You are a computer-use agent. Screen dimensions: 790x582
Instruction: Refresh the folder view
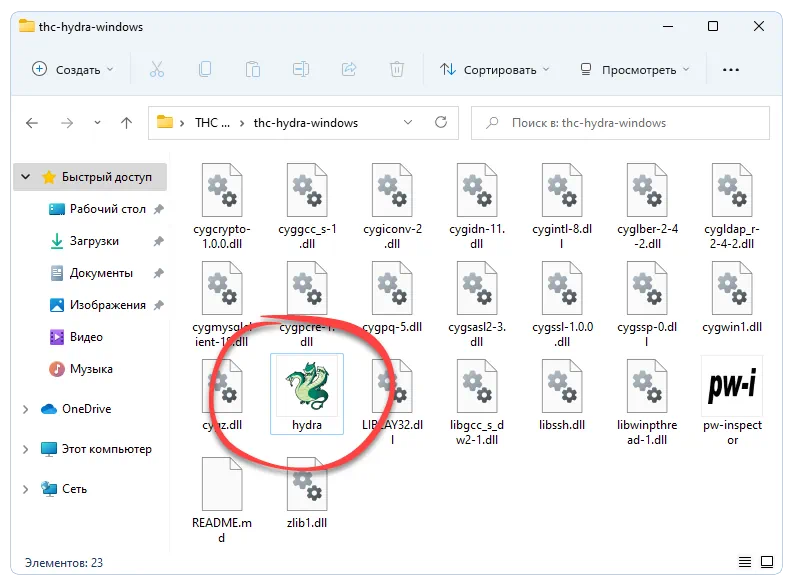tap(441, 122)
